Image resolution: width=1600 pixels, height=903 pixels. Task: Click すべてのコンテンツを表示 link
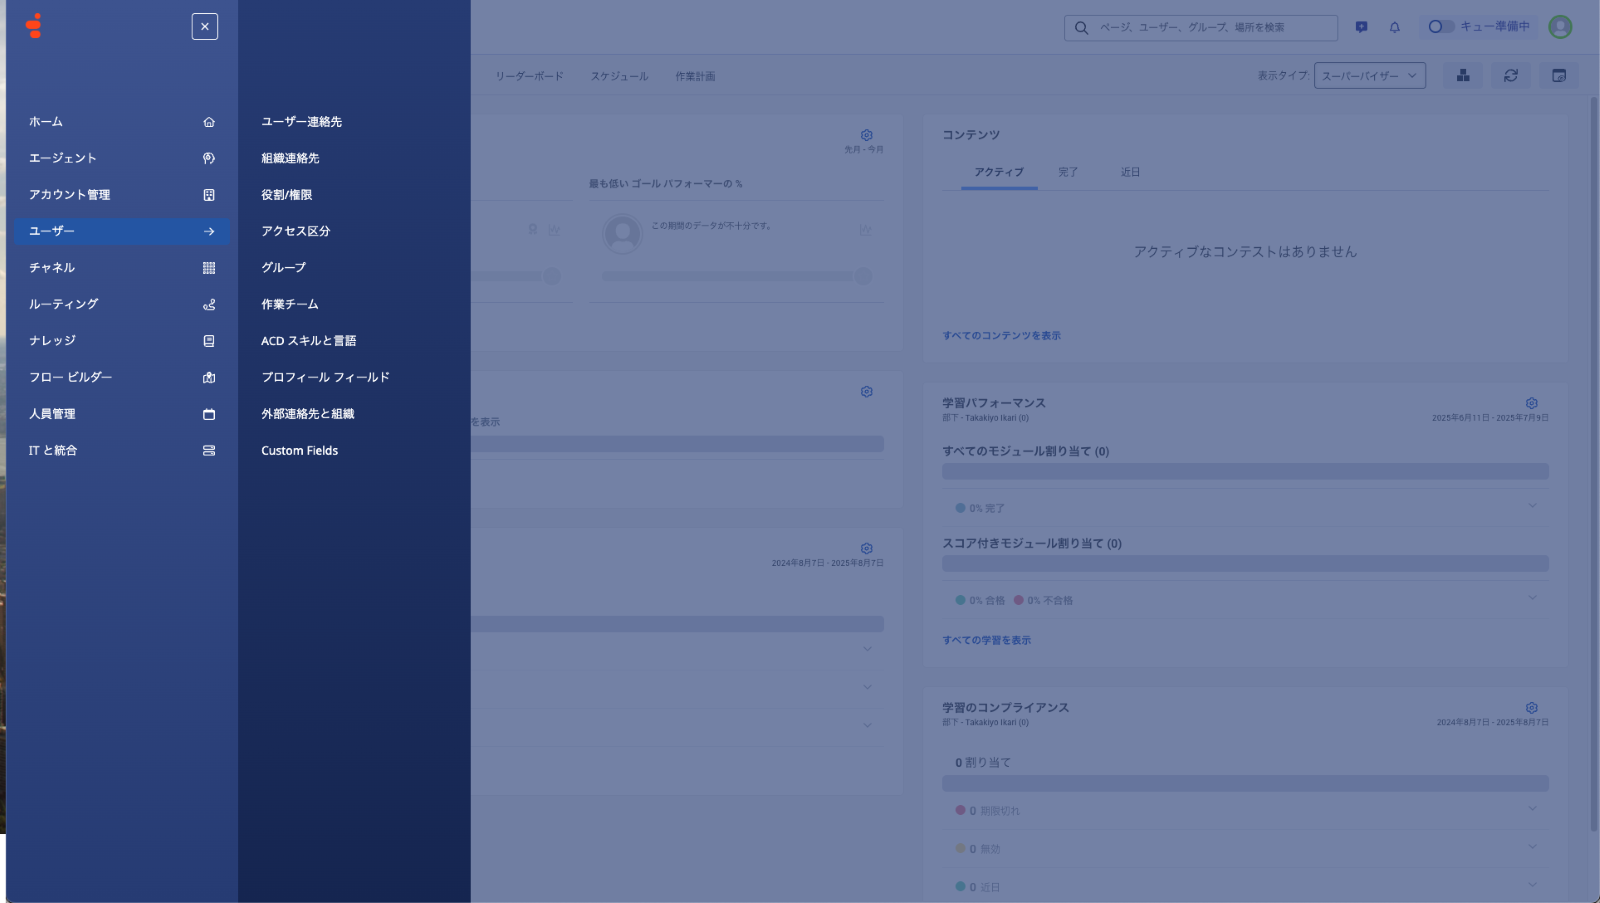(x=1001, y=336)
